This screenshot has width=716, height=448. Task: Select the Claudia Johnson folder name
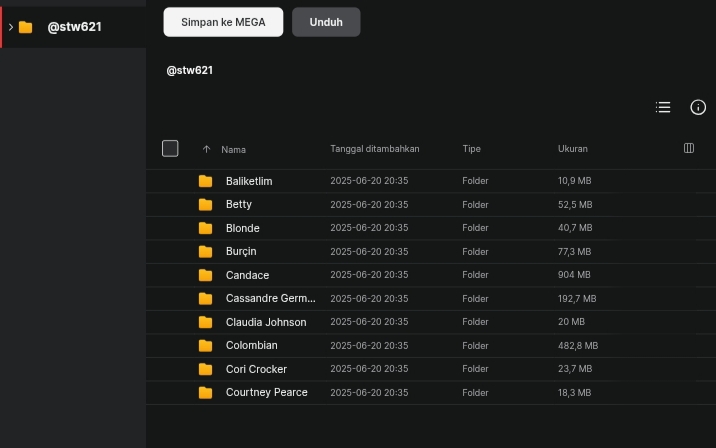266,322
